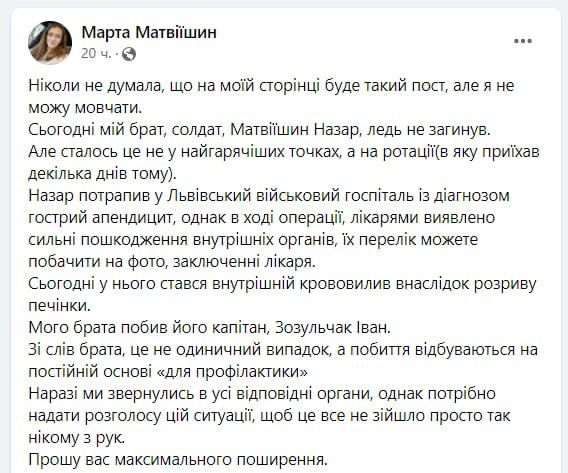
Task: Click the line about 'внутрішній крововилив'
Action: (282, 284)
